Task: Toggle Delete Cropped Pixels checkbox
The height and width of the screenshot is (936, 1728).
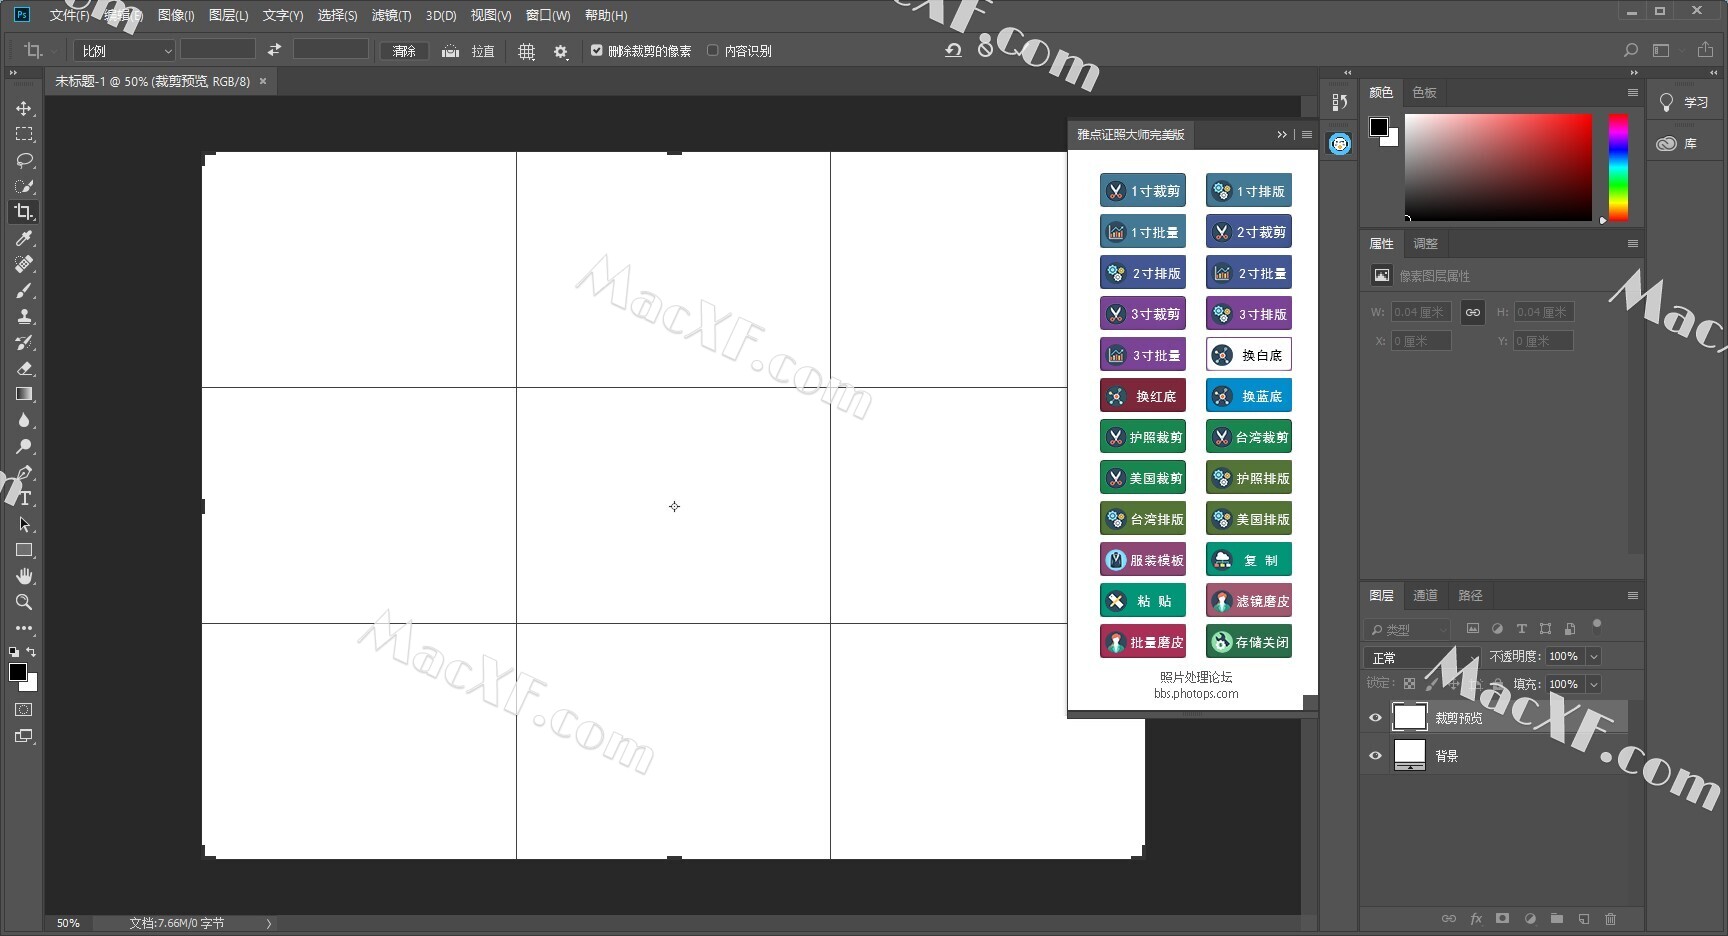Action: click(x=597, y=50)
